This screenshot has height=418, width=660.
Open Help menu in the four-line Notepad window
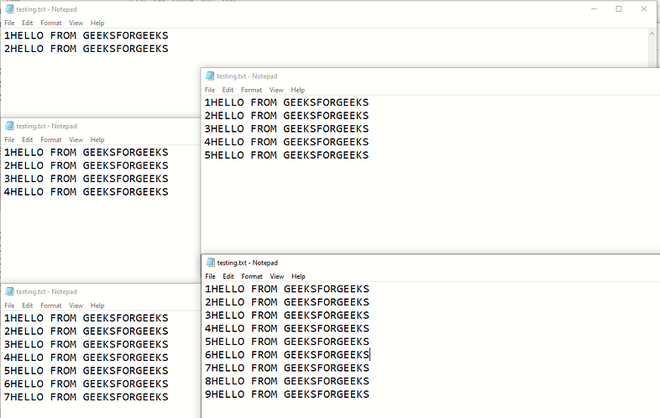pos(97,140)
